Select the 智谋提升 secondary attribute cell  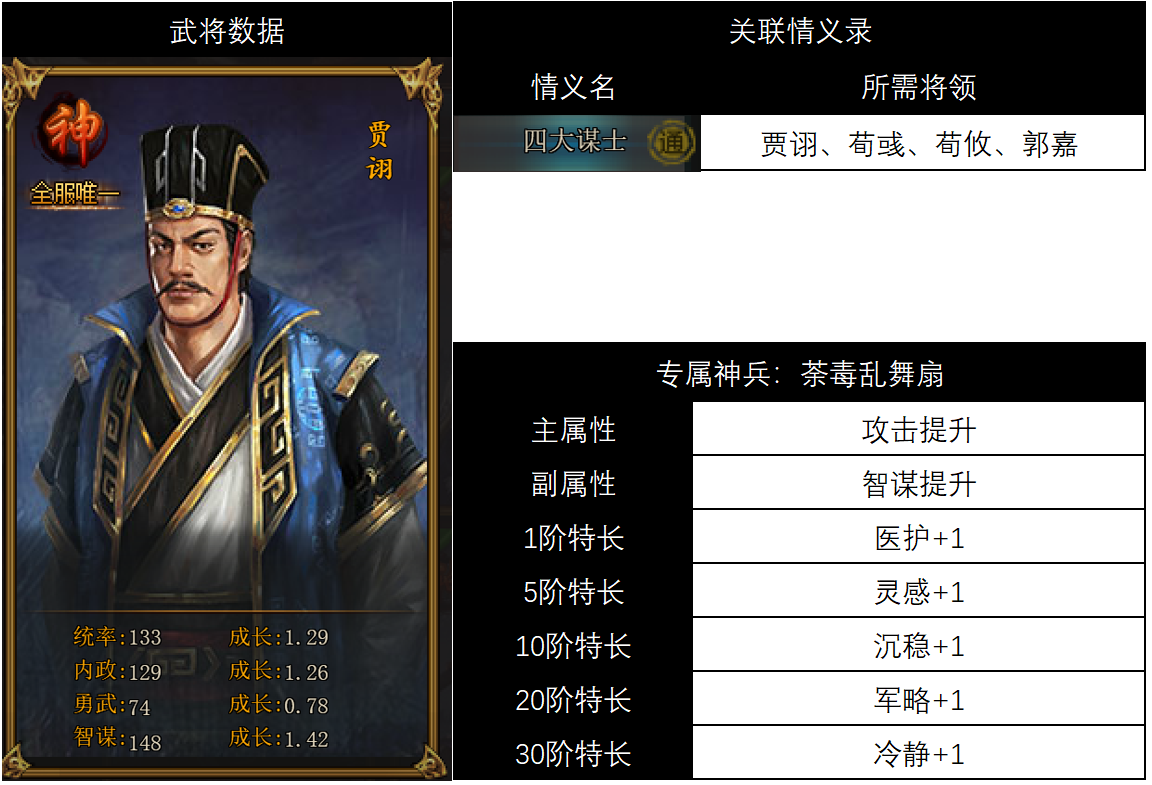[x=918, y=483]
